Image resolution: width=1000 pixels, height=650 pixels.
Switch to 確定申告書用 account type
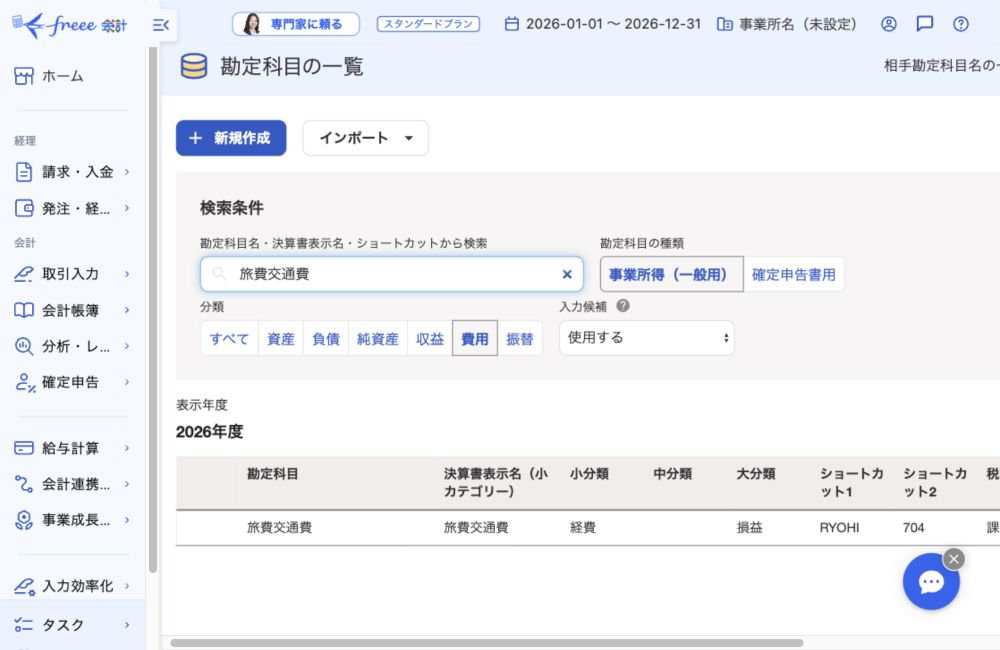pos(794,274)
